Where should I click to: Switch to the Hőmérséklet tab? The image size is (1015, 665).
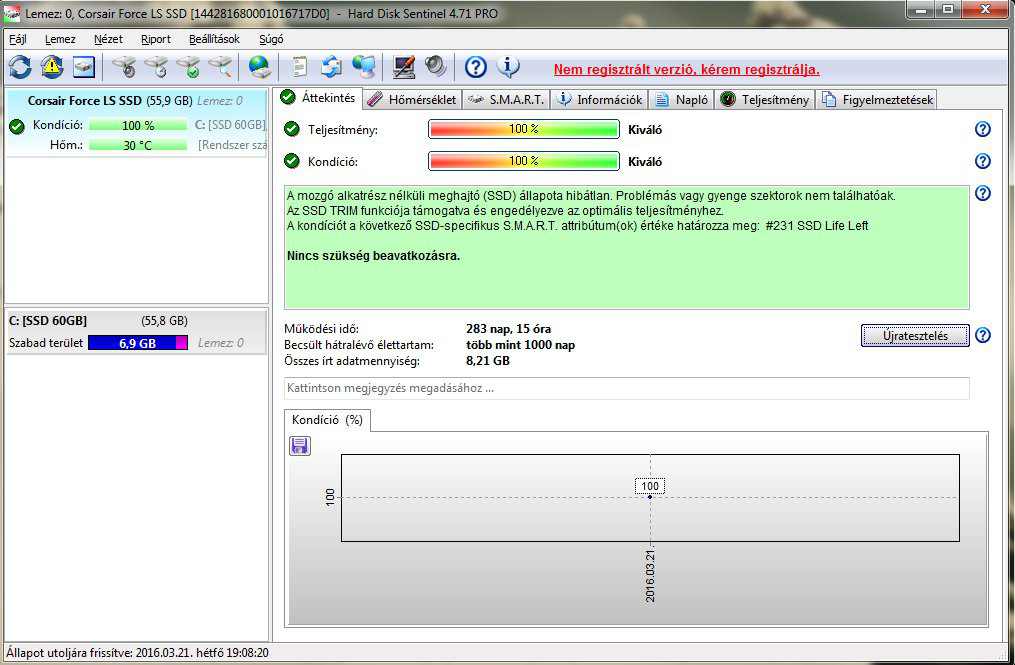412,100
